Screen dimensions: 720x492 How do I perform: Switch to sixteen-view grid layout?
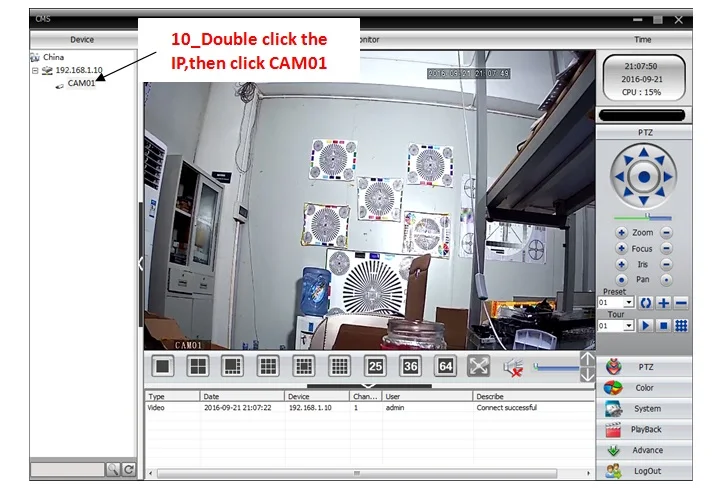click(339, 366)
